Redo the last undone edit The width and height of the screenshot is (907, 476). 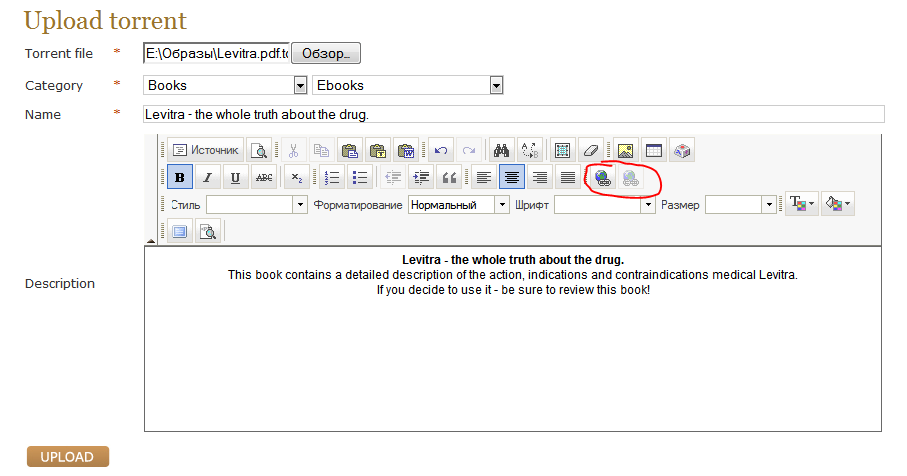click(469, 150)
